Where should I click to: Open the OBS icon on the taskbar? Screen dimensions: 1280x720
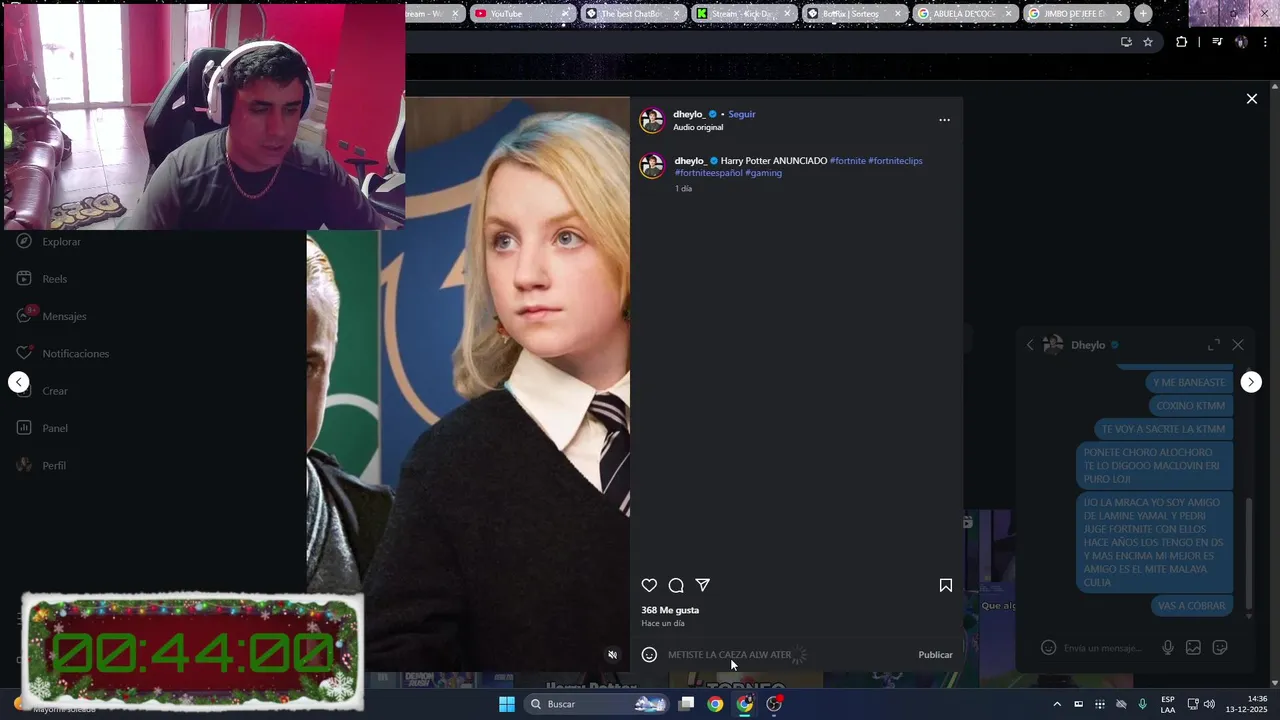(x=774, y=704)
